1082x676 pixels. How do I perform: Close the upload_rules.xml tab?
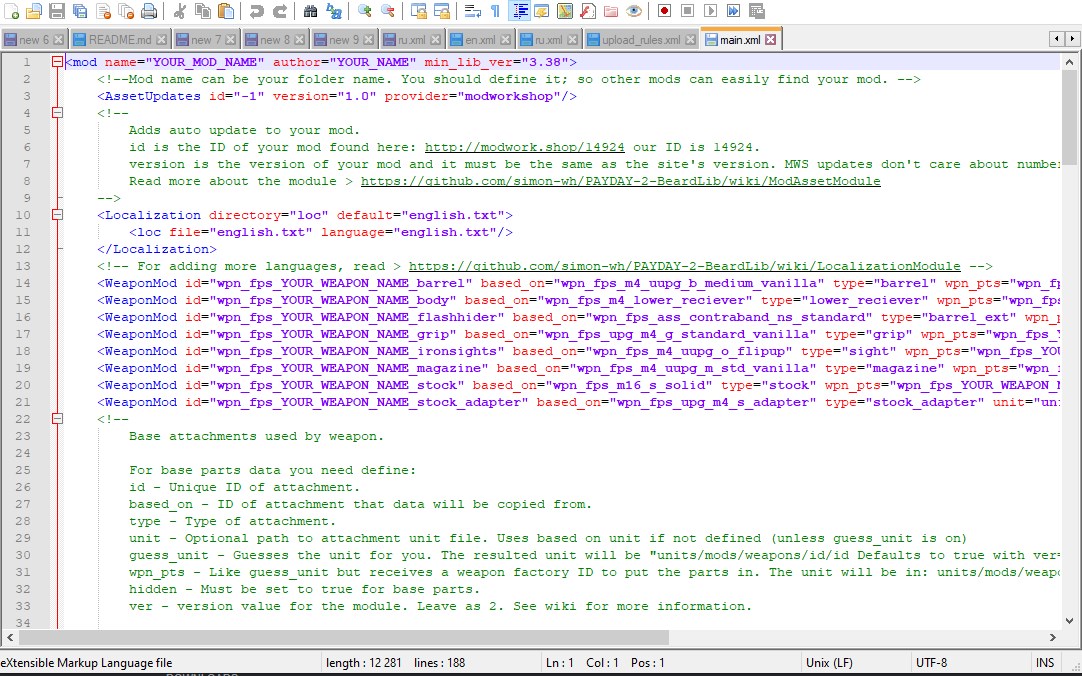point(689,40)
